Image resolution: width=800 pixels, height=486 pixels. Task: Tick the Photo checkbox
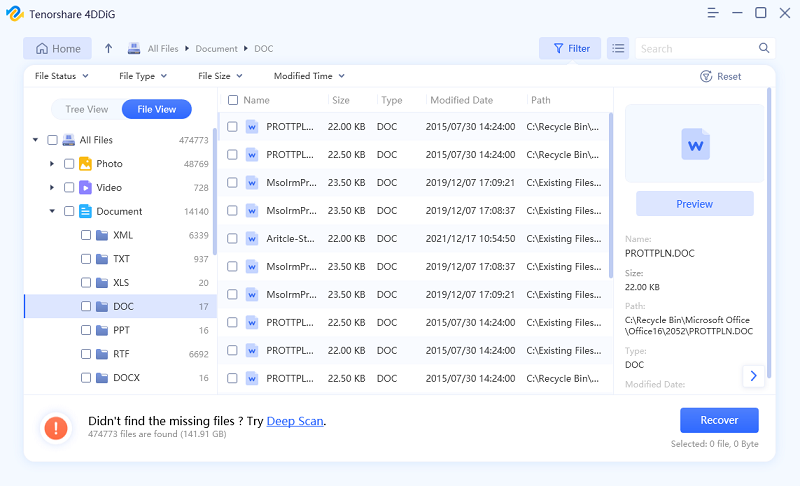pyautogui.click(x=69, y=164)
